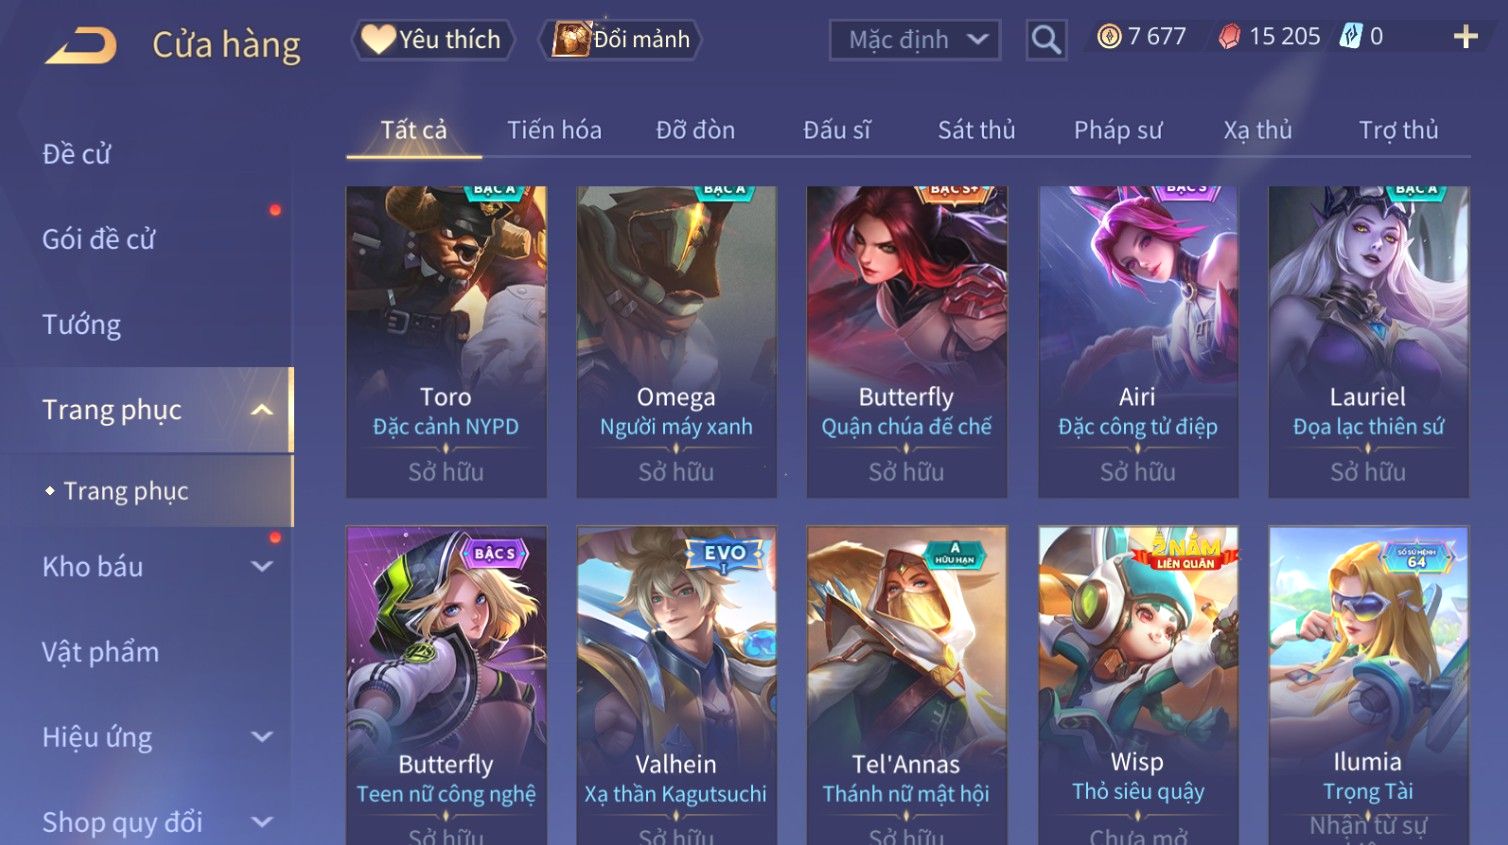Select the Tiến hóa tab
1508x845 pixels.
pos(554,130)
